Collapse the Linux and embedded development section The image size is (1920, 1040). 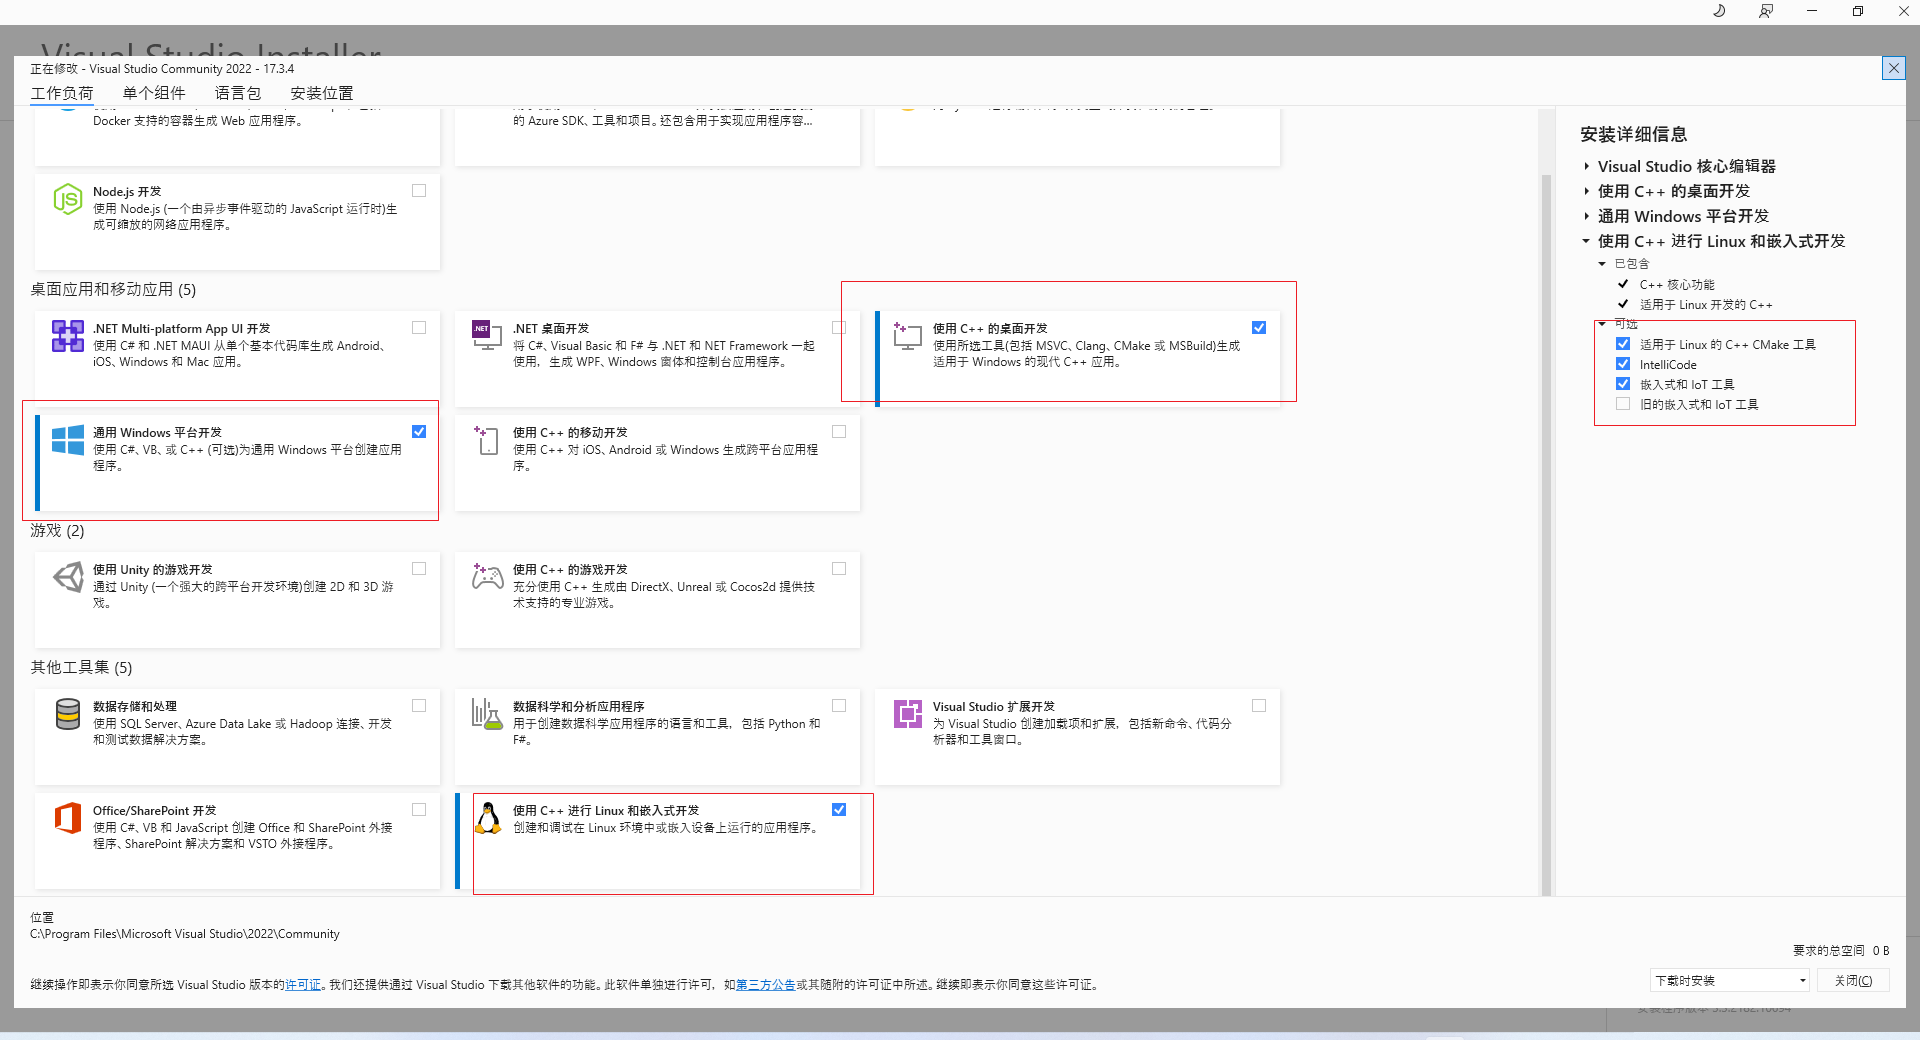click(x=1587, y=241)
